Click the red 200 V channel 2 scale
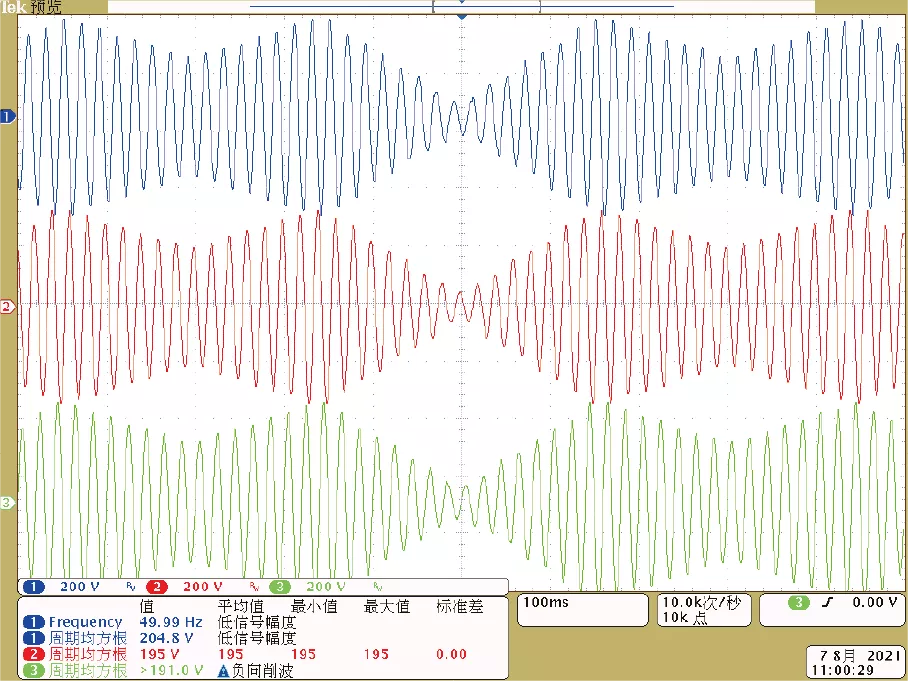 (x=203, y=587)
